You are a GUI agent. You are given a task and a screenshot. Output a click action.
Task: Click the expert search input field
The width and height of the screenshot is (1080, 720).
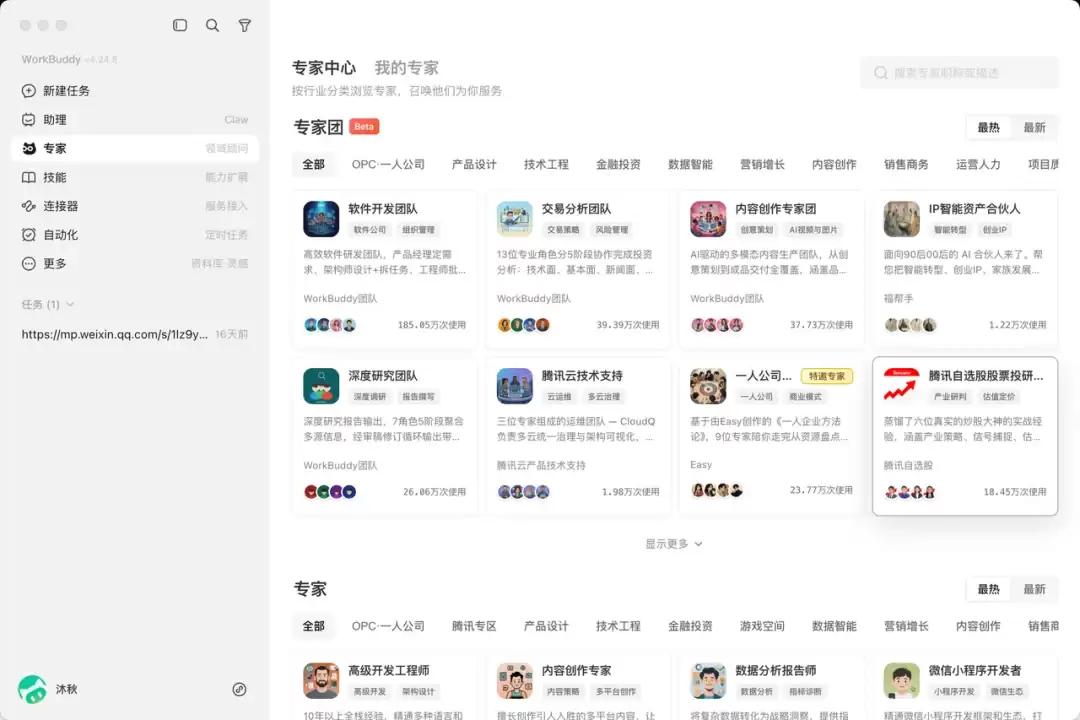(x=959, y=72)
